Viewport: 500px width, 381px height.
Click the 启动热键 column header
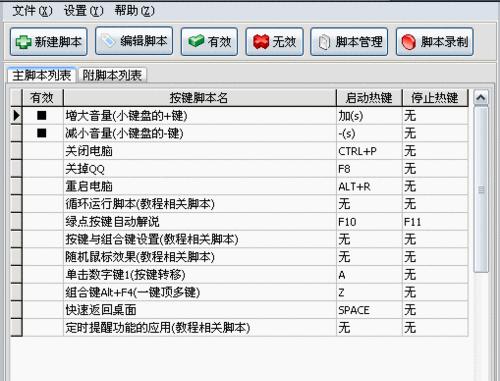pyautogui.click(x=369, y=98)
